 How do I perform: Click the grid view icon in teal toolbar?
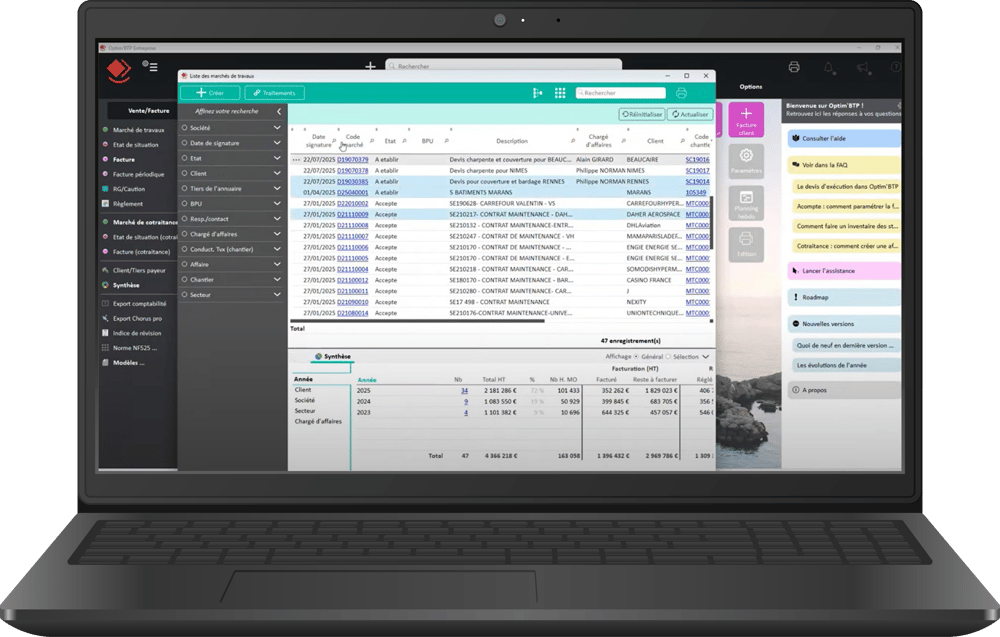click(x=560, y=93)
